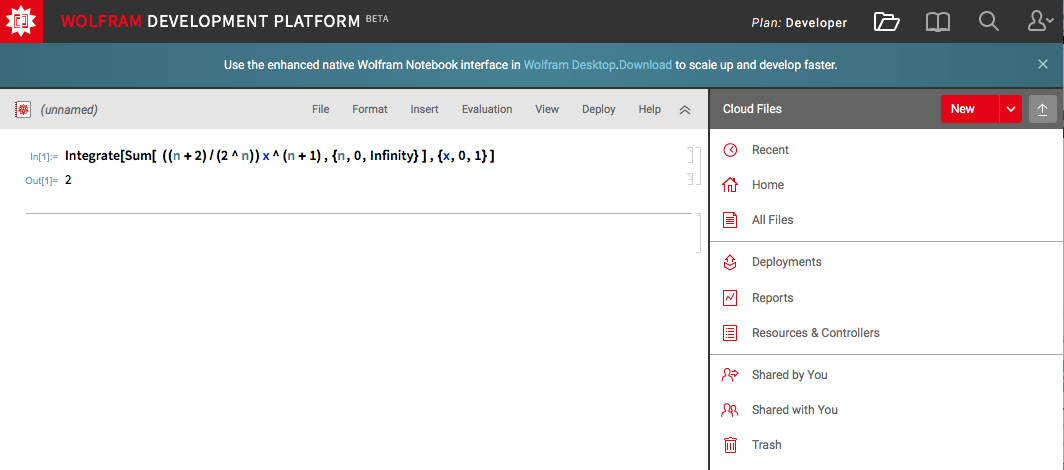Click the (unnamed) notebook title
This screenshot has height=470, width=1064.
point(69,110)
